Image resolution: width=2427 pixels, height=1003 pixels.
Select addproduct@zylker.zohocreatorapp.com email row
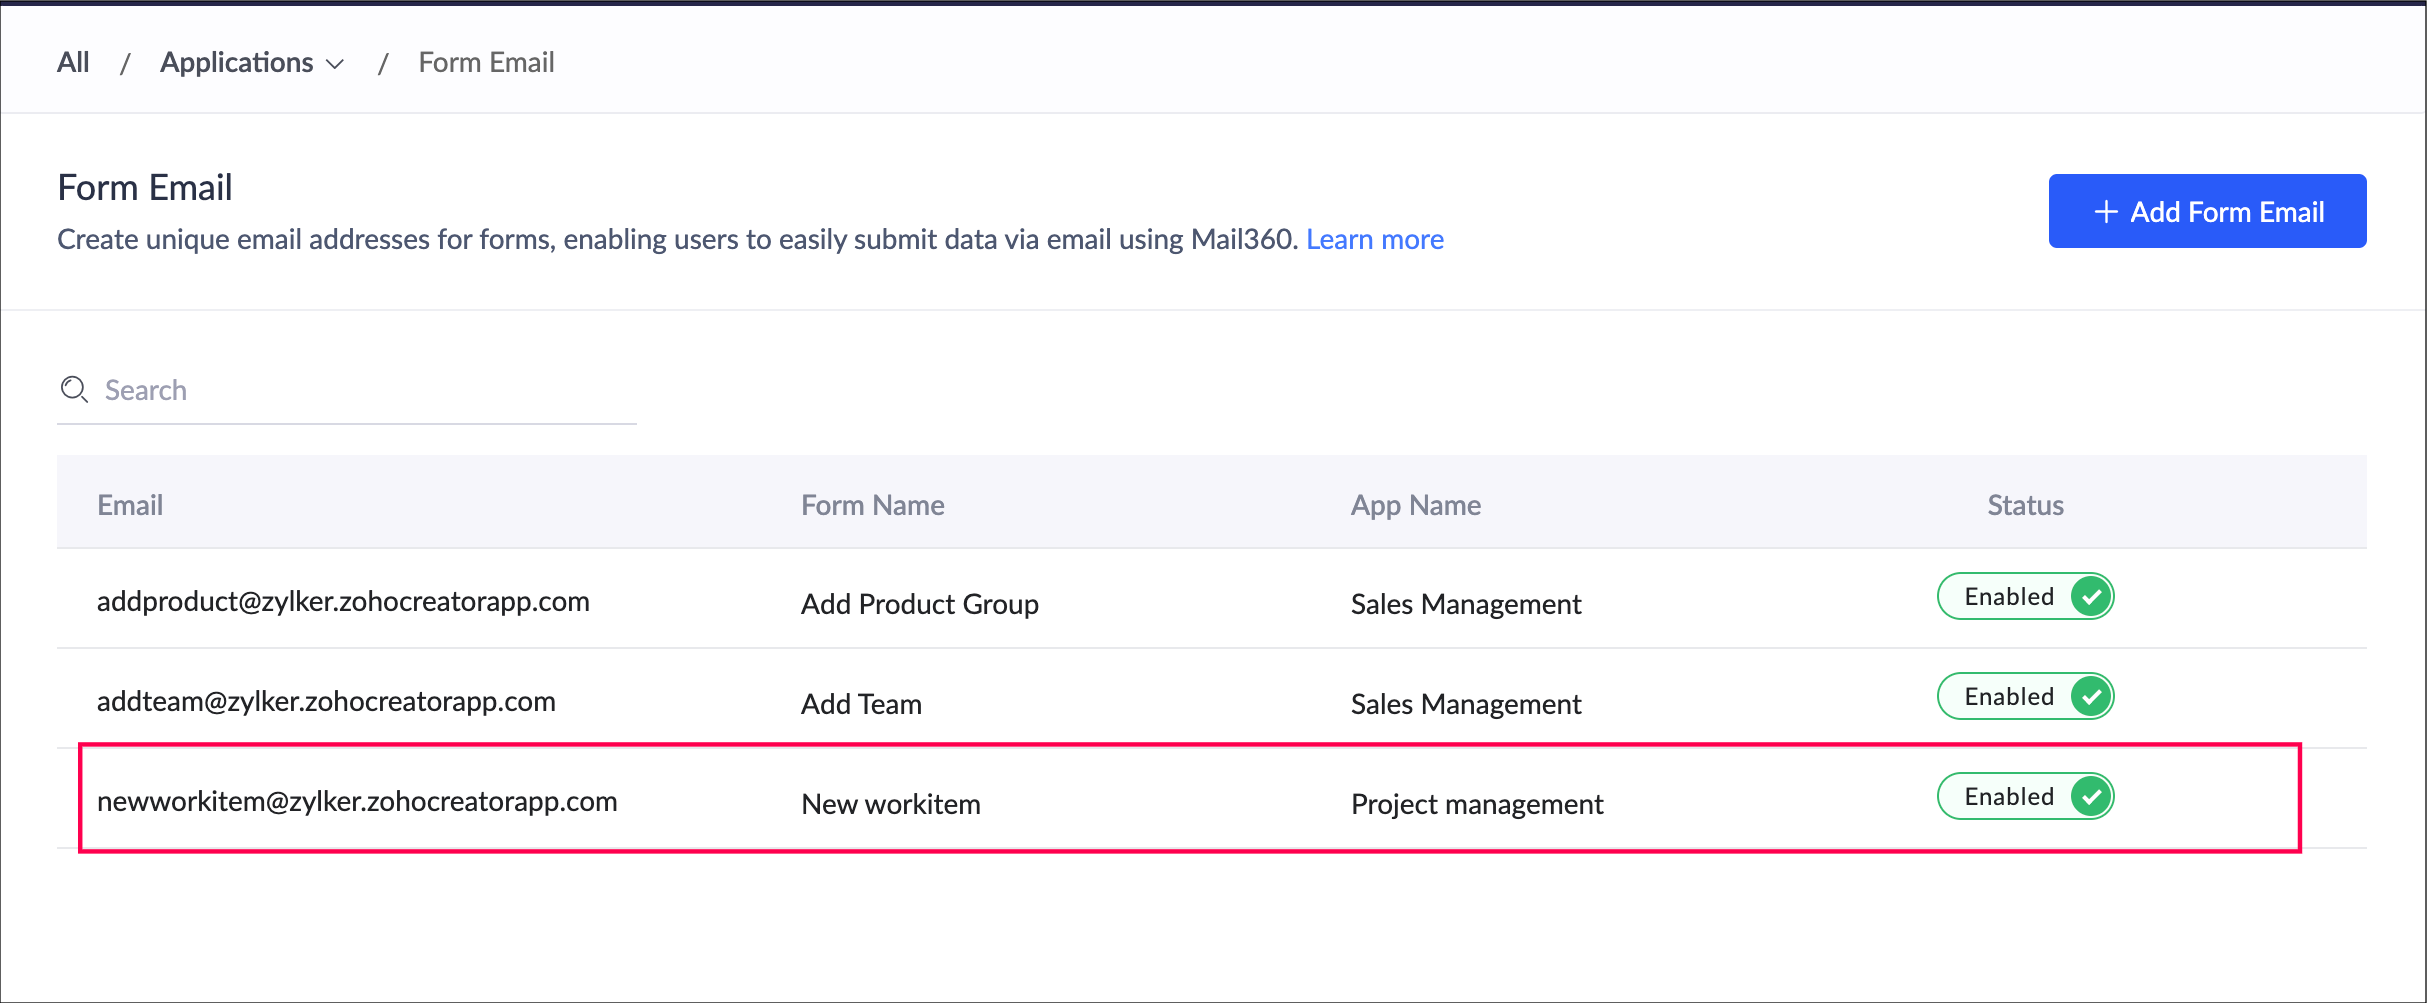point(343,602)
